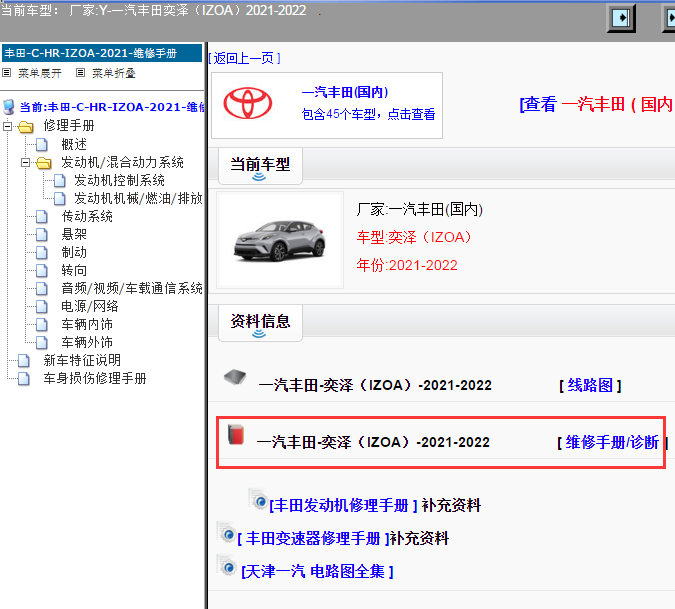675x609 pixels.
Task: Click the page icon beside 概述
Action: tap(42, 145)
